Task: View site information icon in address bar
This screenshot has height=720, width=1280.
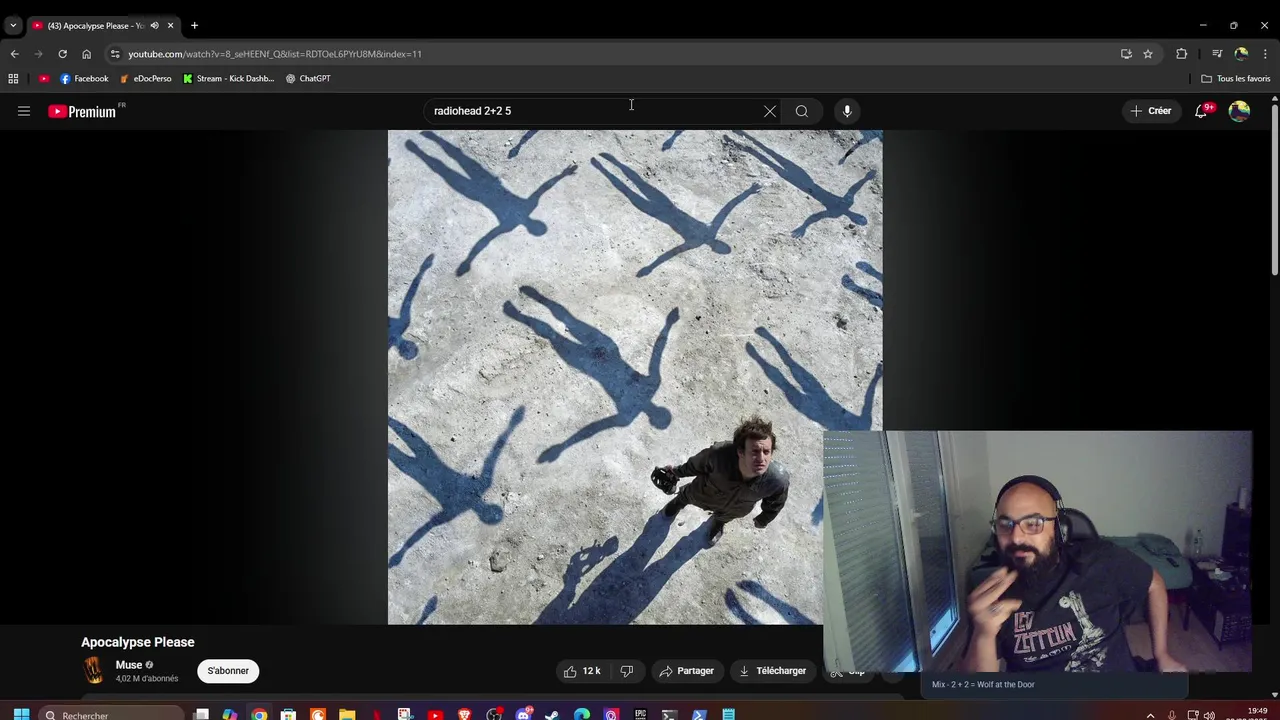Action: click(x=115, y=54)
